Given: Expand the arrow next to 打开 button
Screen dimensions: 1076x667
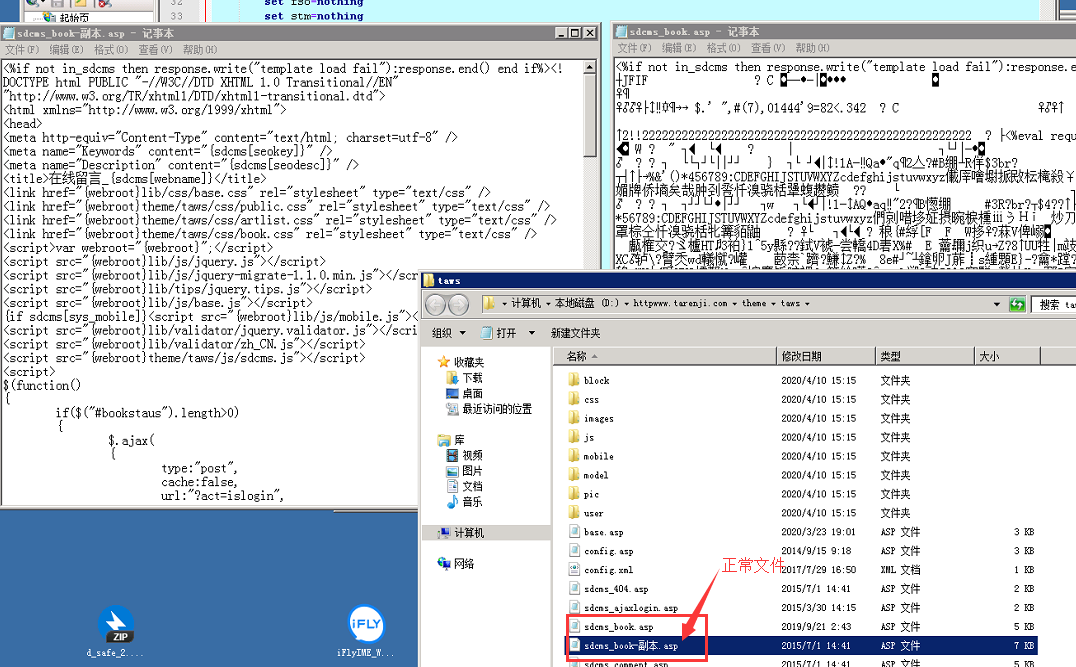Looking at the screenshot, I should (x=531, y=333).
